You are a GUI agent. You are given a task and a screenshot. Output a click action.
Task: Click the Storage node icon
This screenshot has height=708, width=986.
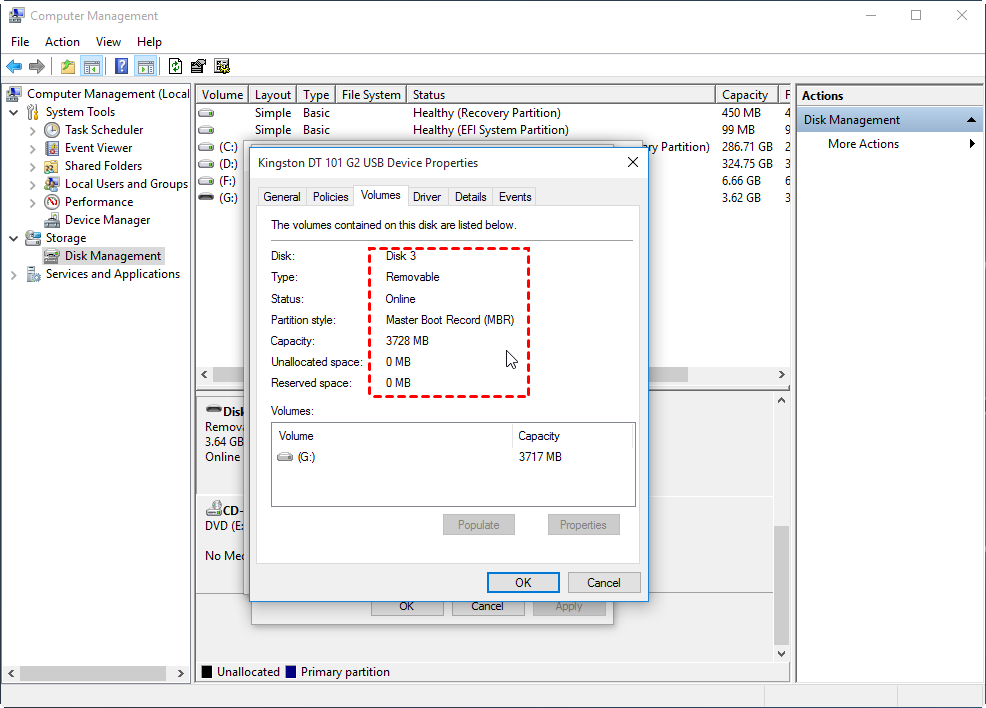point(33,238)
